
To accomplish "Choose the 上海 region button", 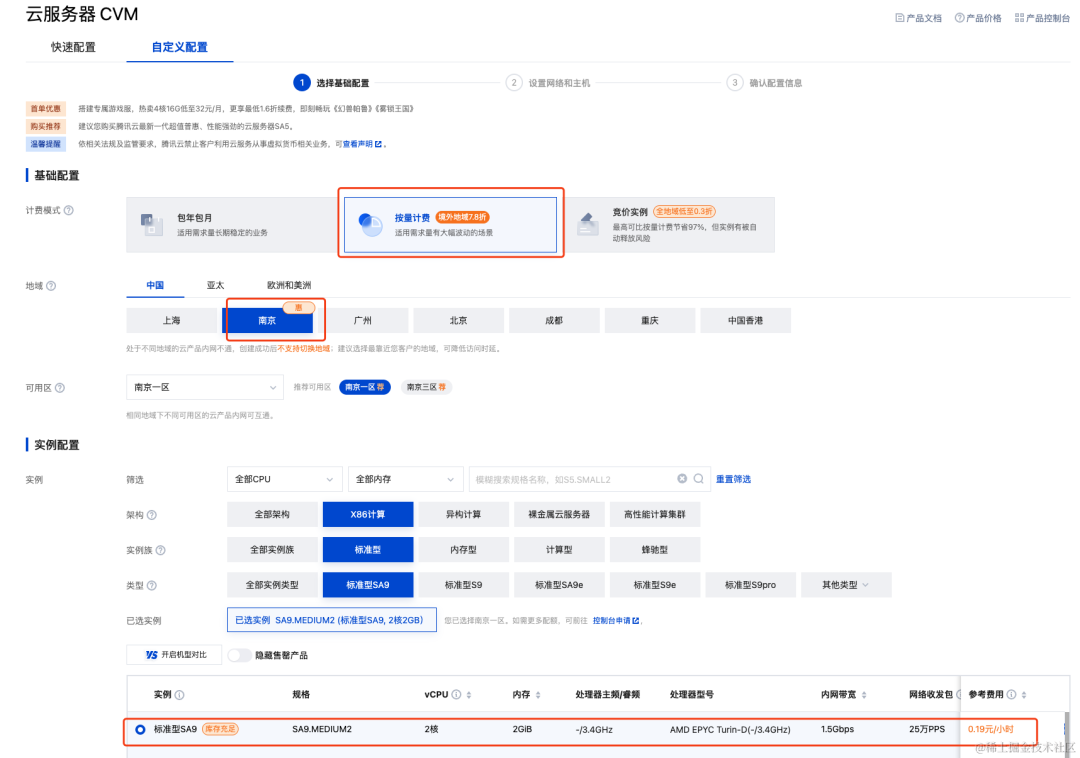I will (x=172, y=320).
